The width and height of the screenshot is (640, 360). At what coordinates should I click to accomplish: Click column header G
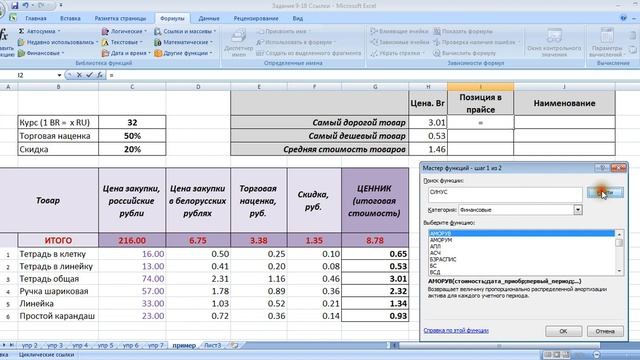point(375,87)
